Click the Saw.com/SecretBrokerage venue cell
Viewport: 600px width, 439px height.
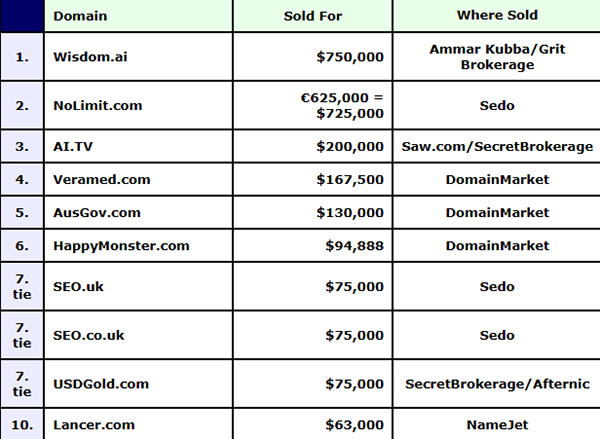(x=497, y=146)
